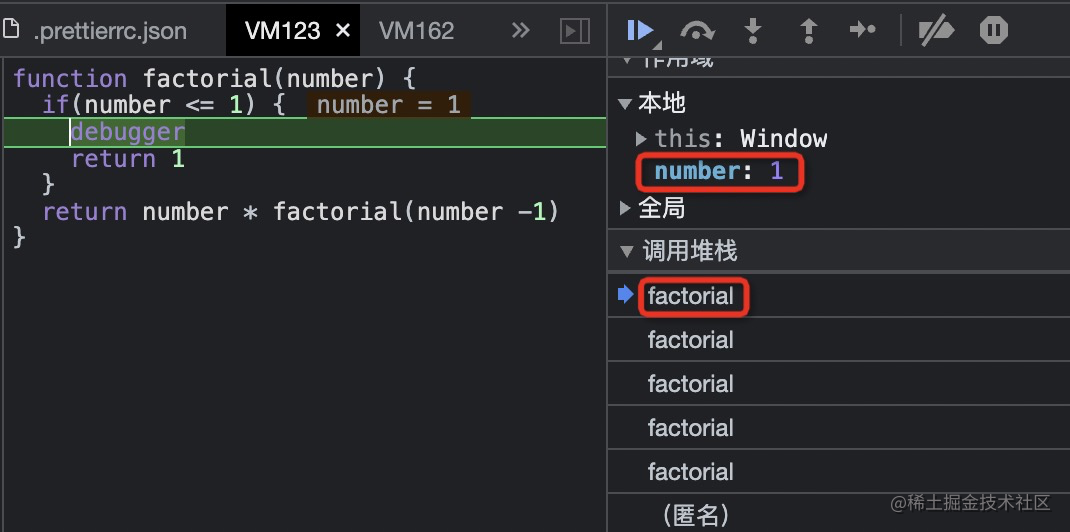Collapse the 调用堆栈 call stack section

[x=626, y=251]
